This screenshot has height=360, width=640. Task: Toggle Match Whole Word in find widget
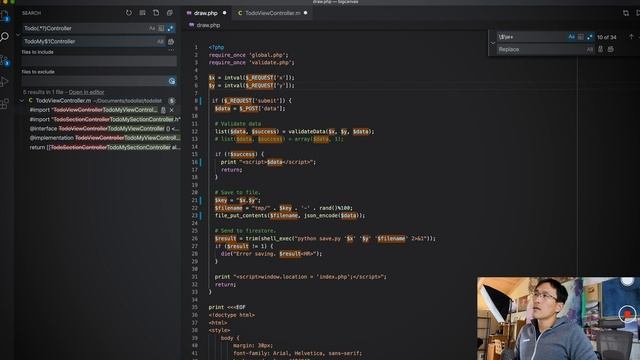tap(580, 37)
